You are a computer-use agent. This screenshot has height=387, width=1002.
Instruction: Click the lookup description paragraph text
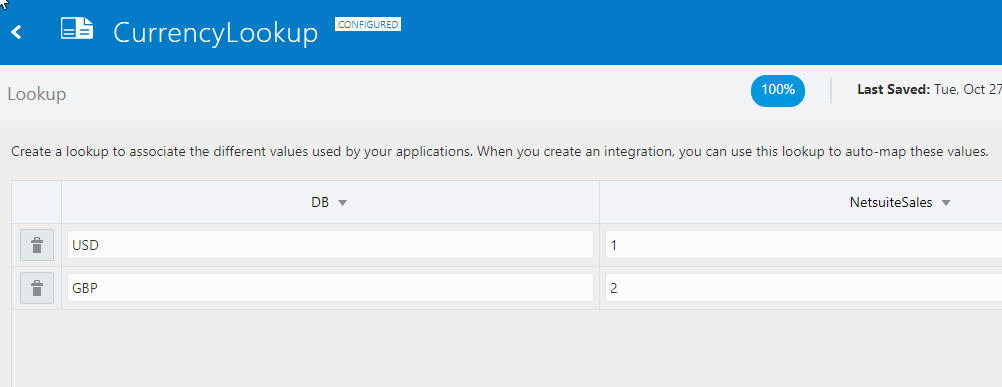500,152
